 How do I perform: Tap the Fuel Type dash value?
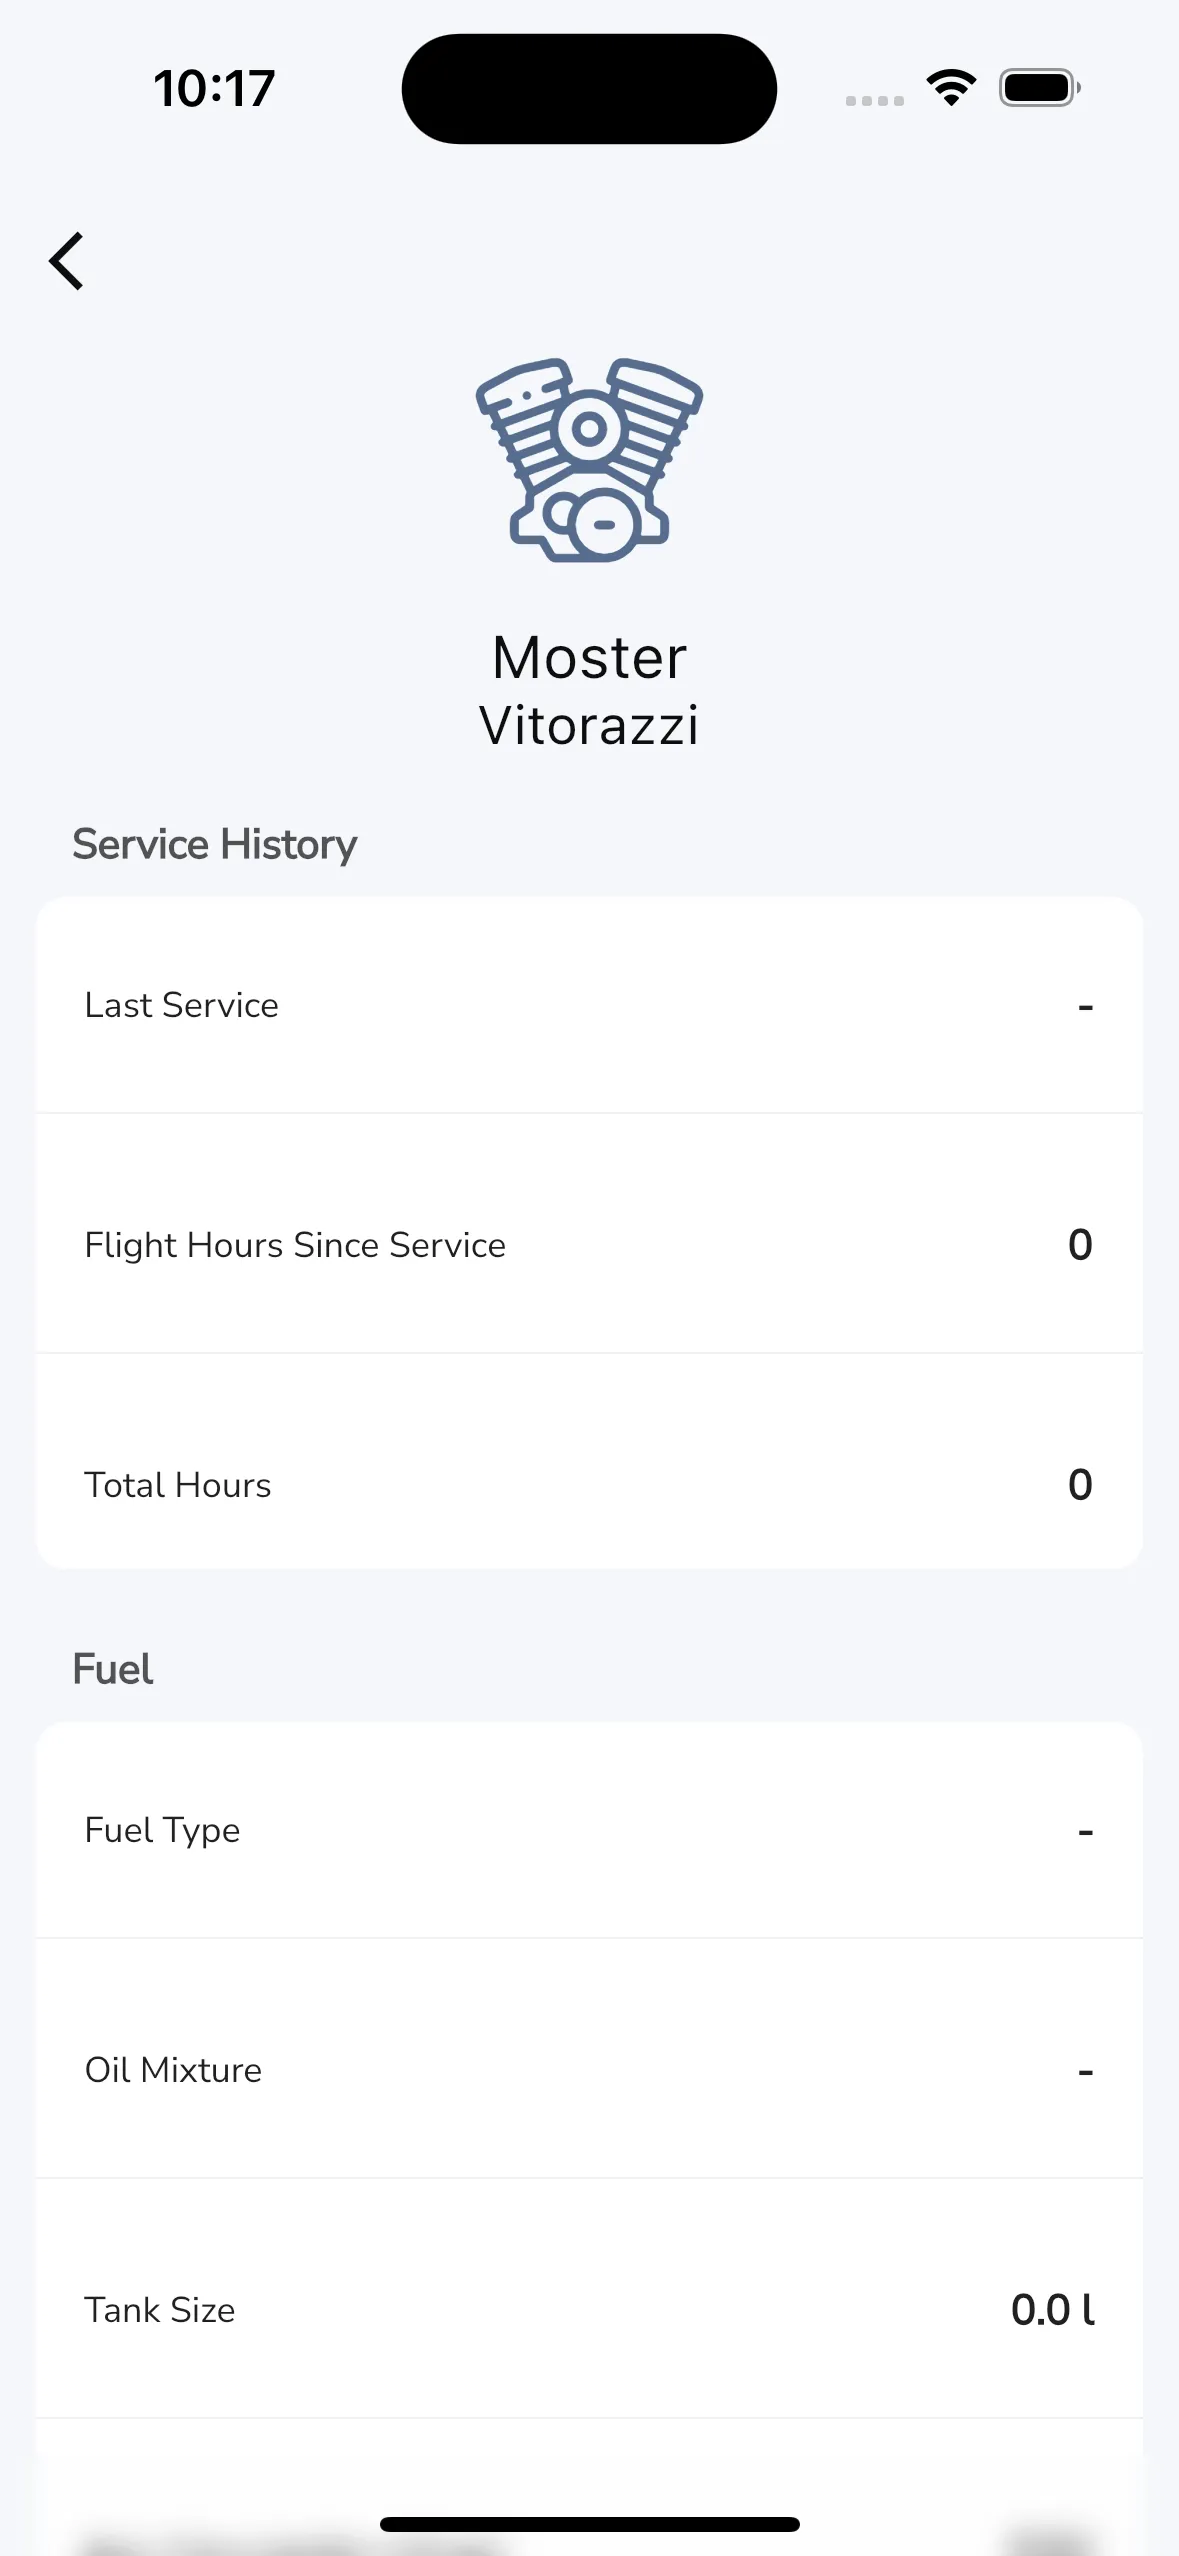[1085, 1831]
